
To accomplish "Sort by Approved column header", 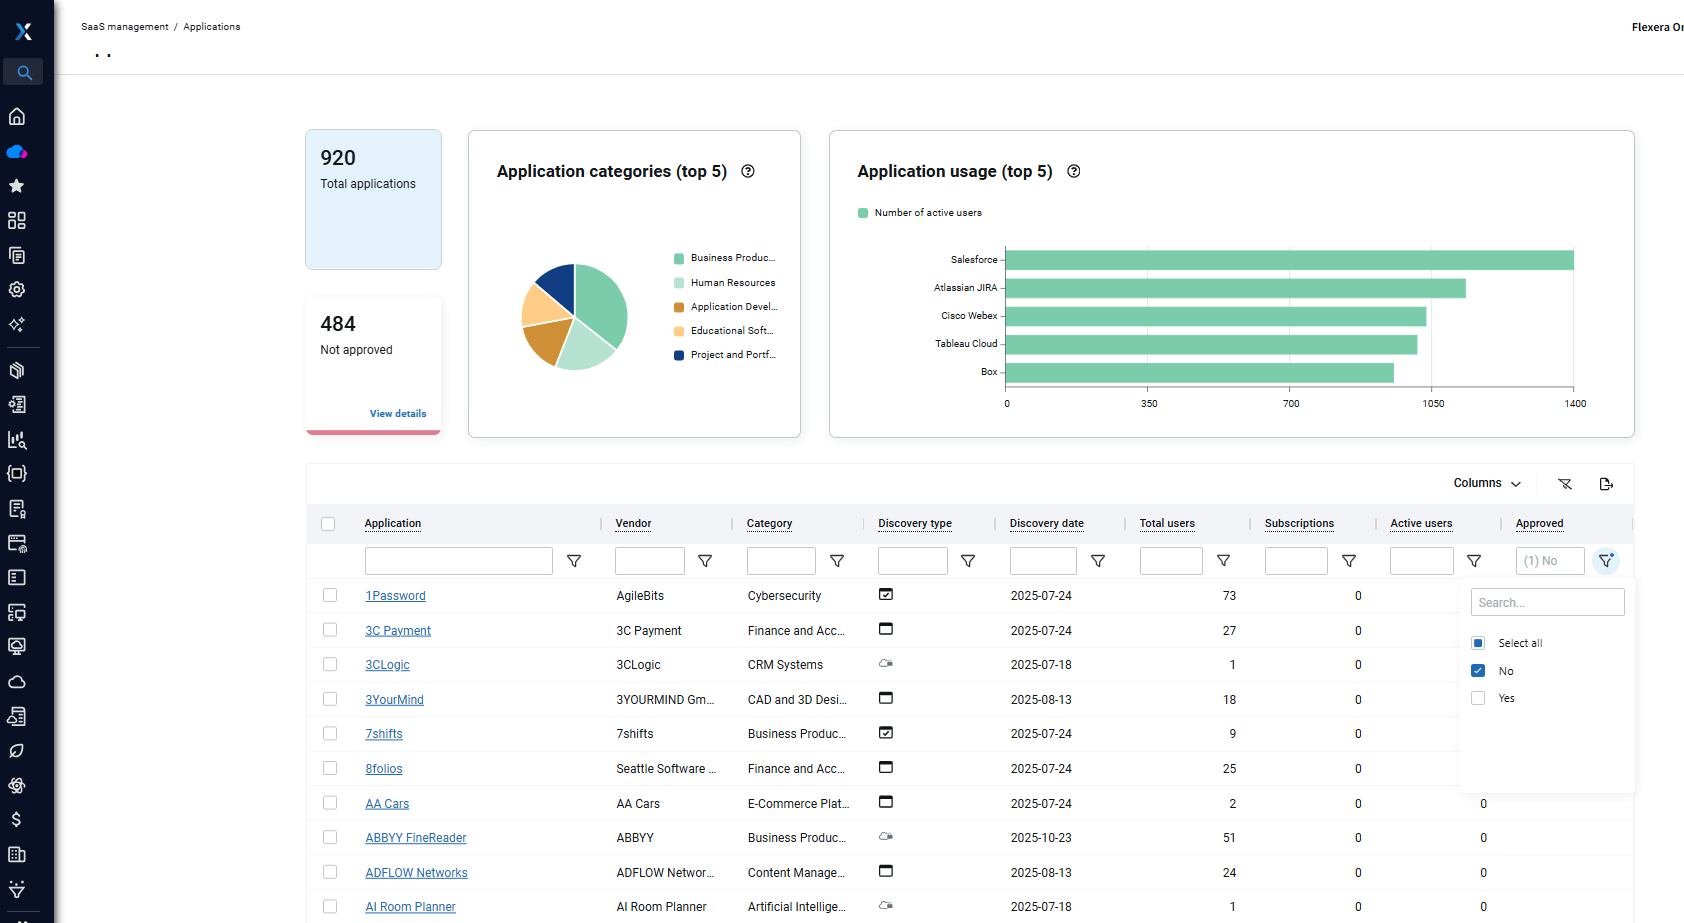I will coord(1540,524).
